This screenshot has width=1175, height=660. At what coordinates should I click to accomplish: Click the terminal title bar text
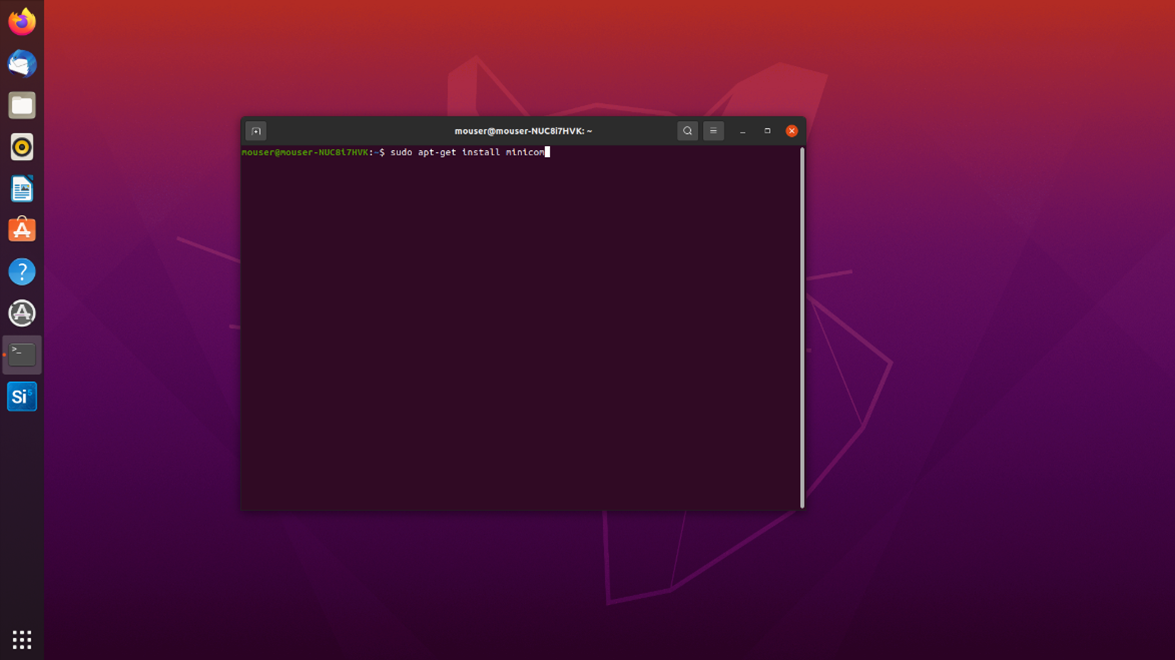click(523, 131)
